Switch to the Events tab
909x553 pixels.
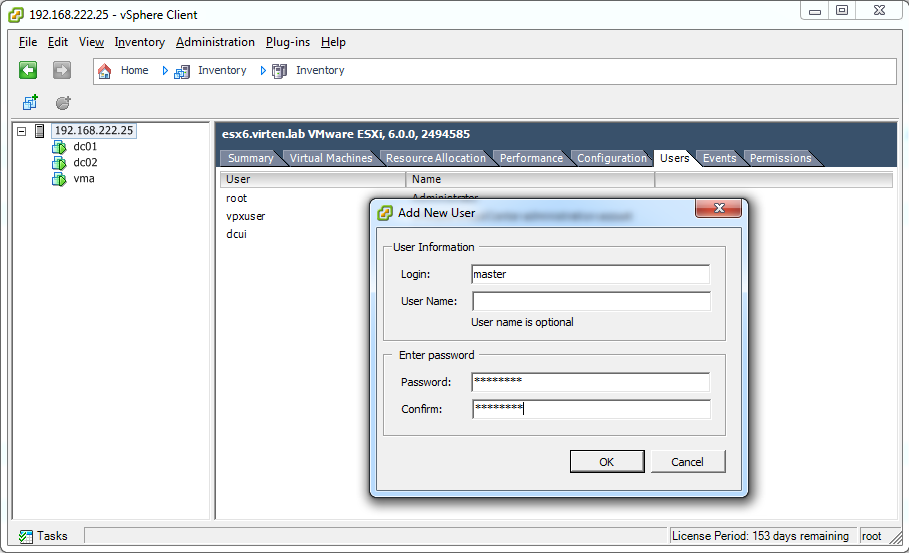pos(719,158)
